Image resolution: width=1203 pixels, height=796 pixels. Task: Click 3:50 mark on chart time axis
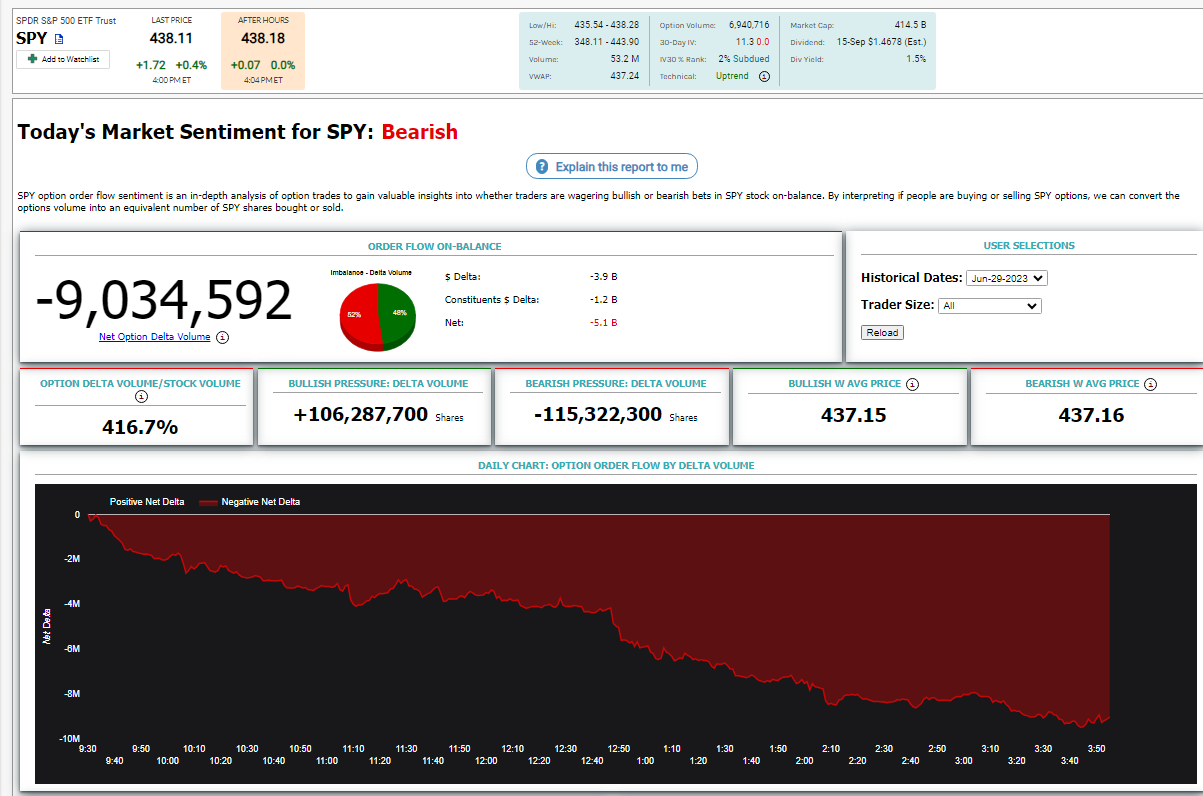(x=1097, y=748)
